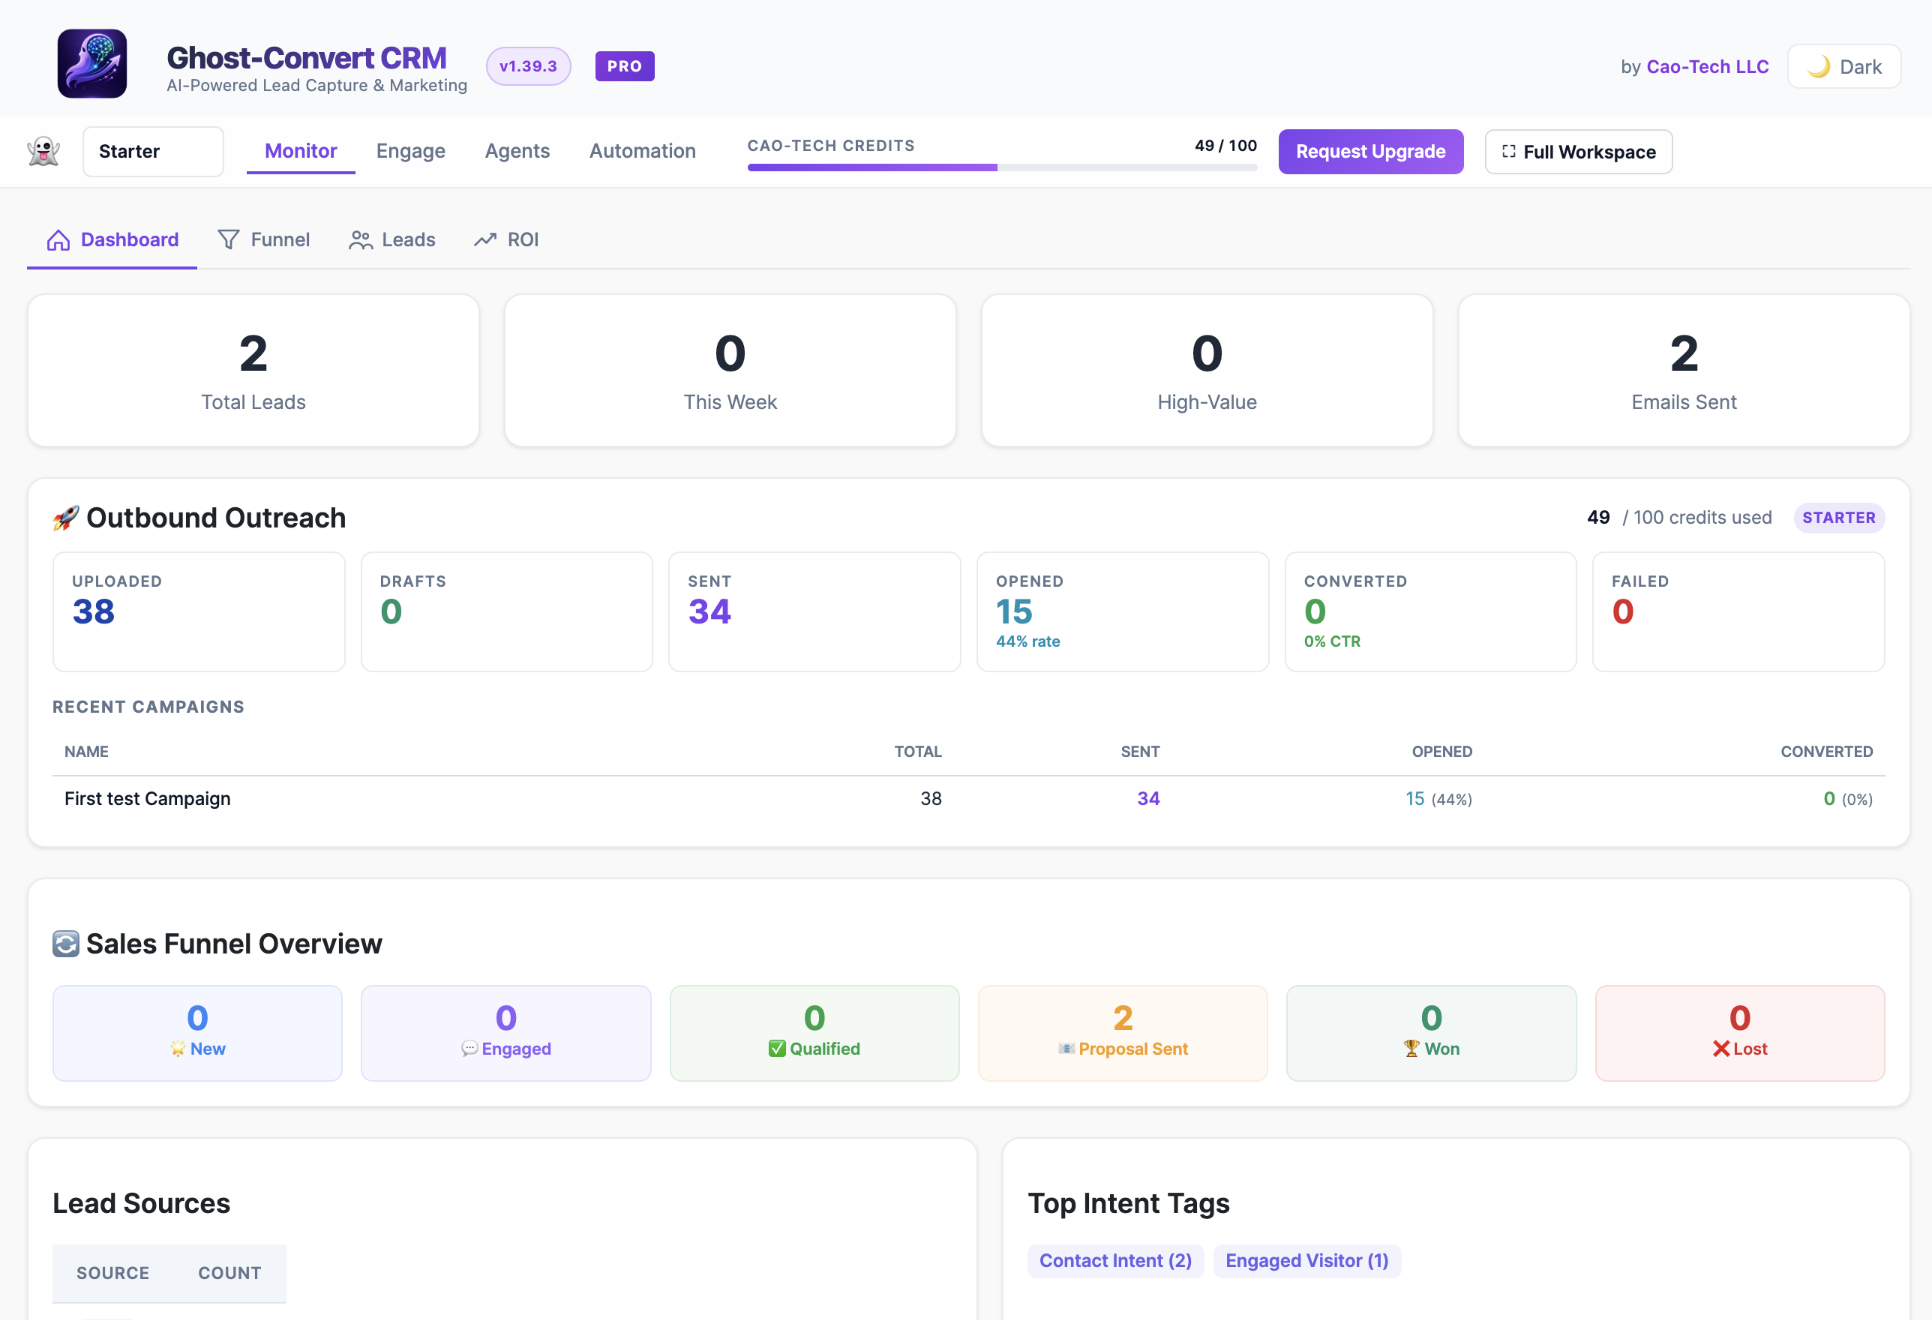Switch to the Engage tab
1932x1320 pixels.
(411, 151)
